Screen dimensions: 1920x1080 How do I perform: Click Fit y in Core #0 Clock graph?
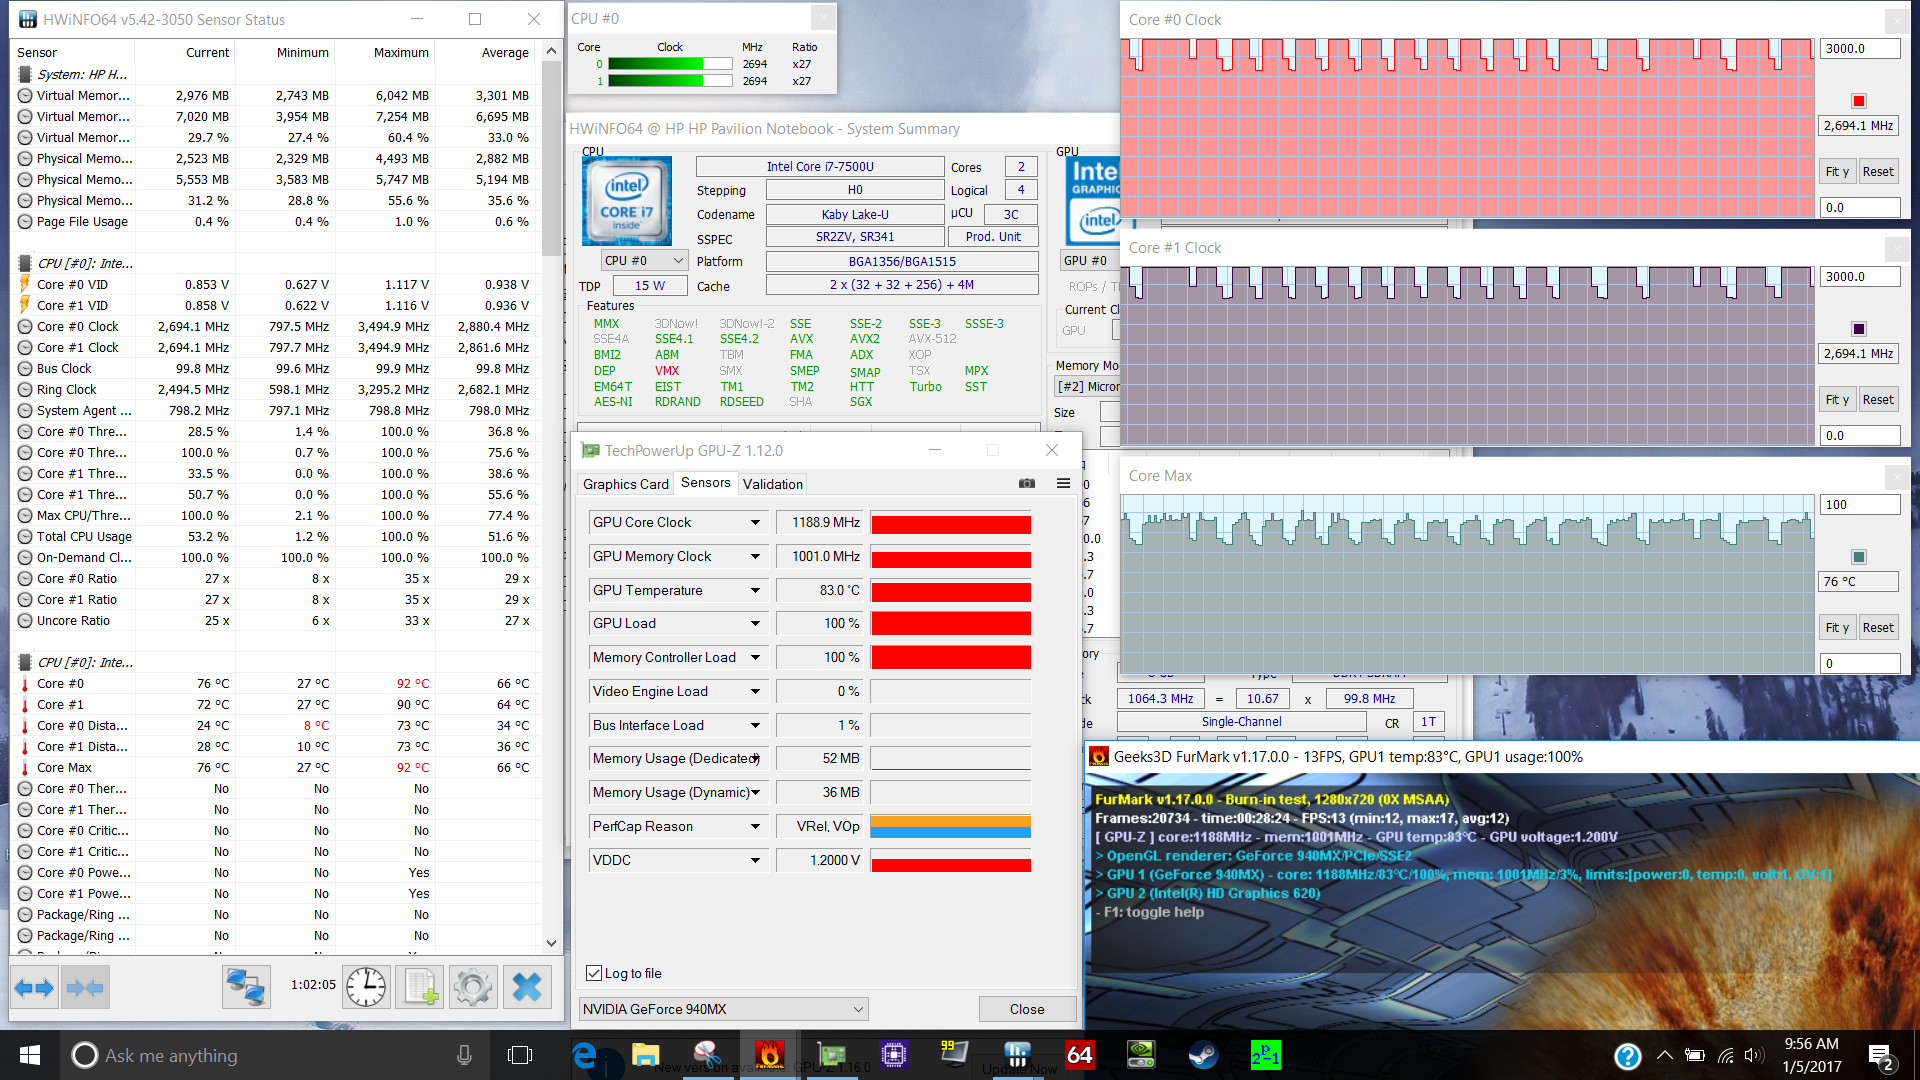[x=1837, y=171]
